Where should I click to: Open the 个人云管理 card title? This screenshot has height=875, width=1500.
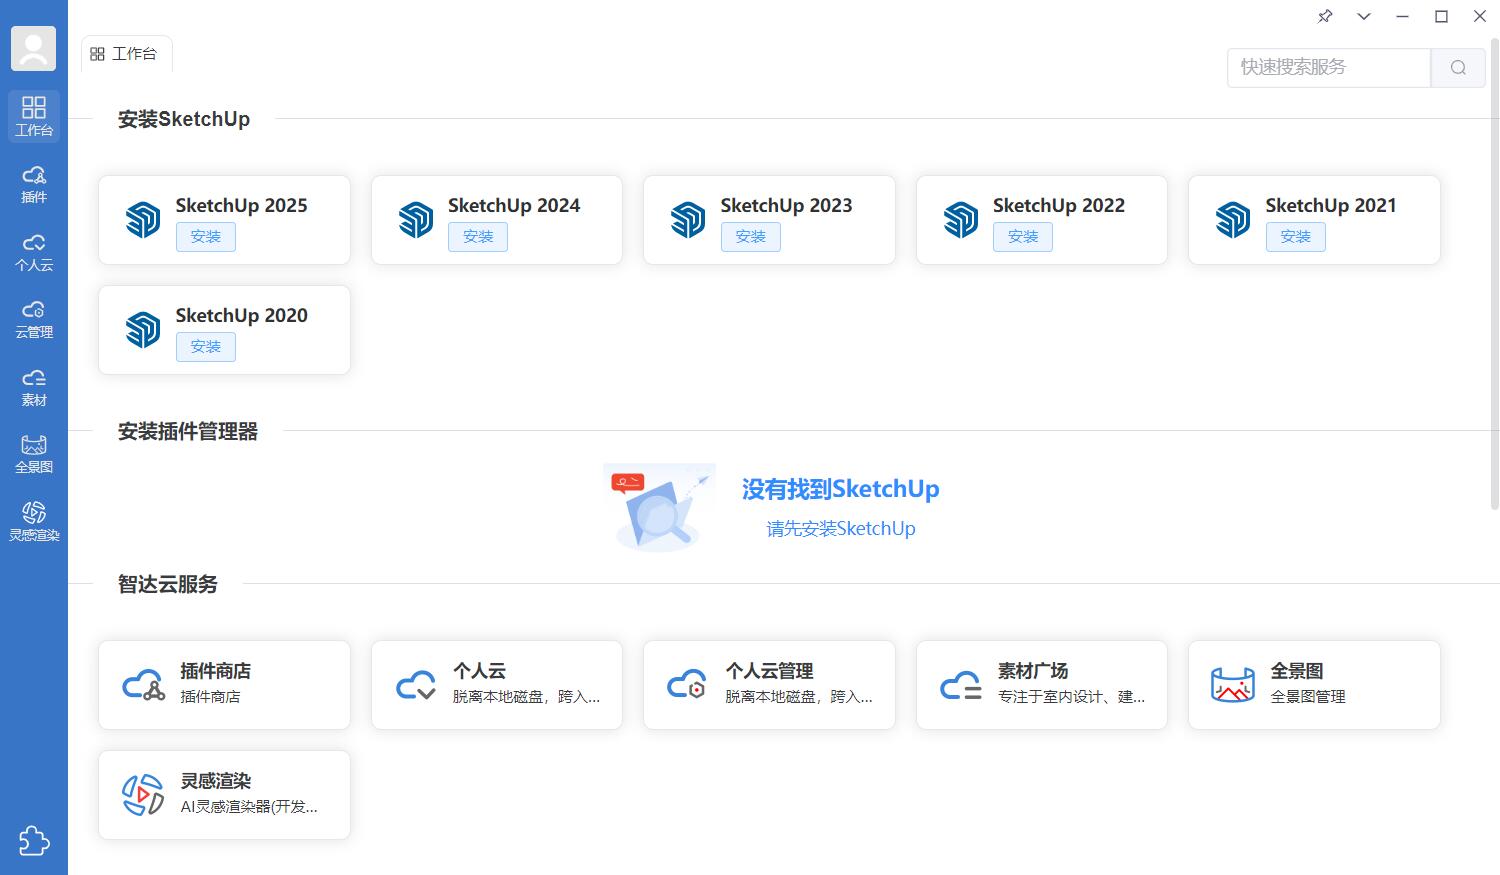click(x=769, y=671)
